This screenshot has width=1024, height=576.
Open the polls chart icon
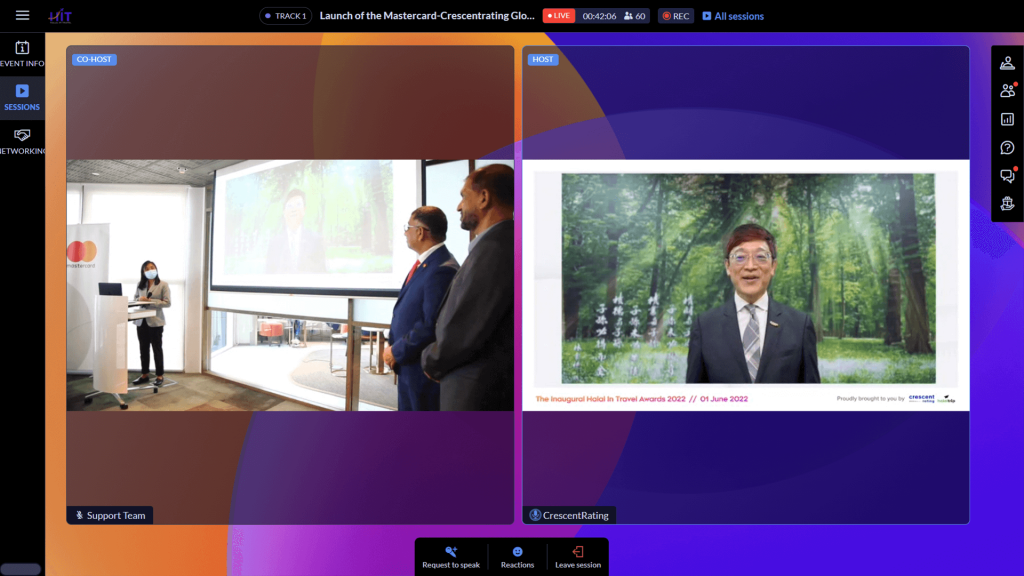(1007, 119)
